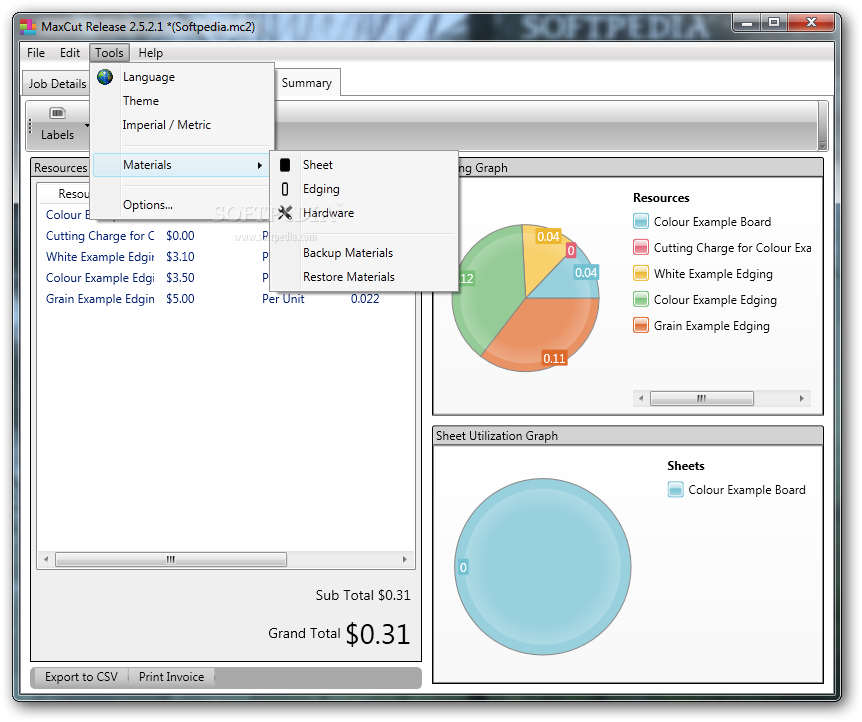Click right arrow of resources table scrollbar
The height and width of the screenshot is (722, 862).
pyautogui.click(x=405, y=559)
